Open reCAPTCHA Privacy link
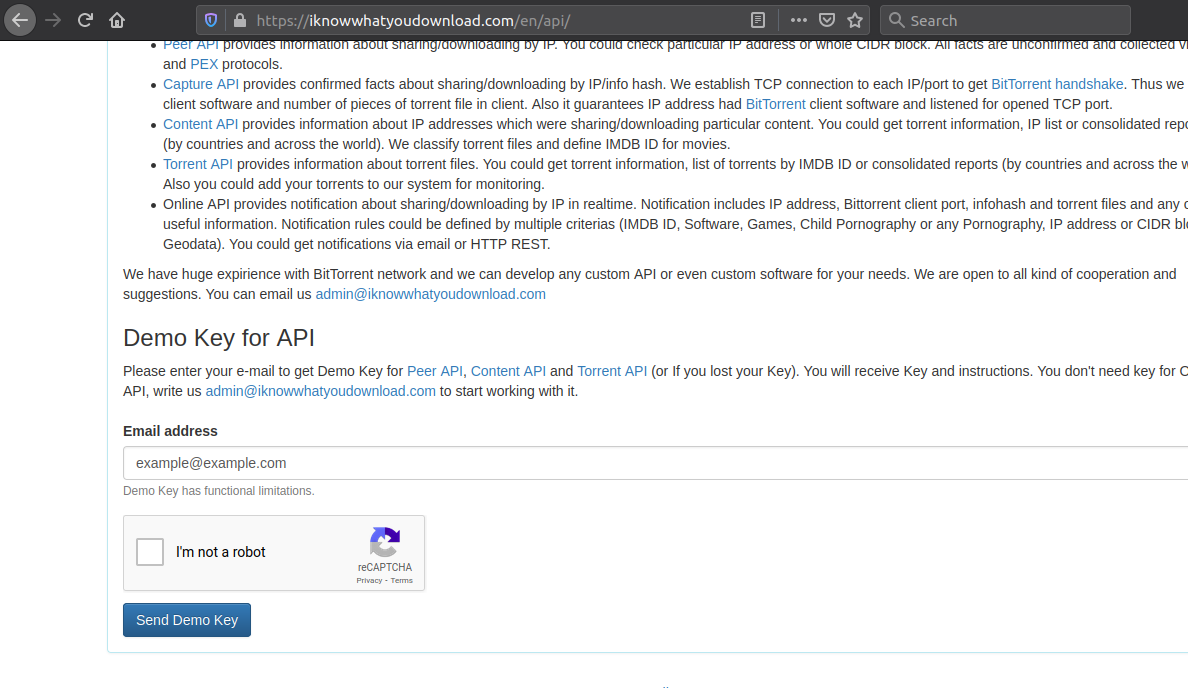This screenshot has width=1188, height=688. 369,580
